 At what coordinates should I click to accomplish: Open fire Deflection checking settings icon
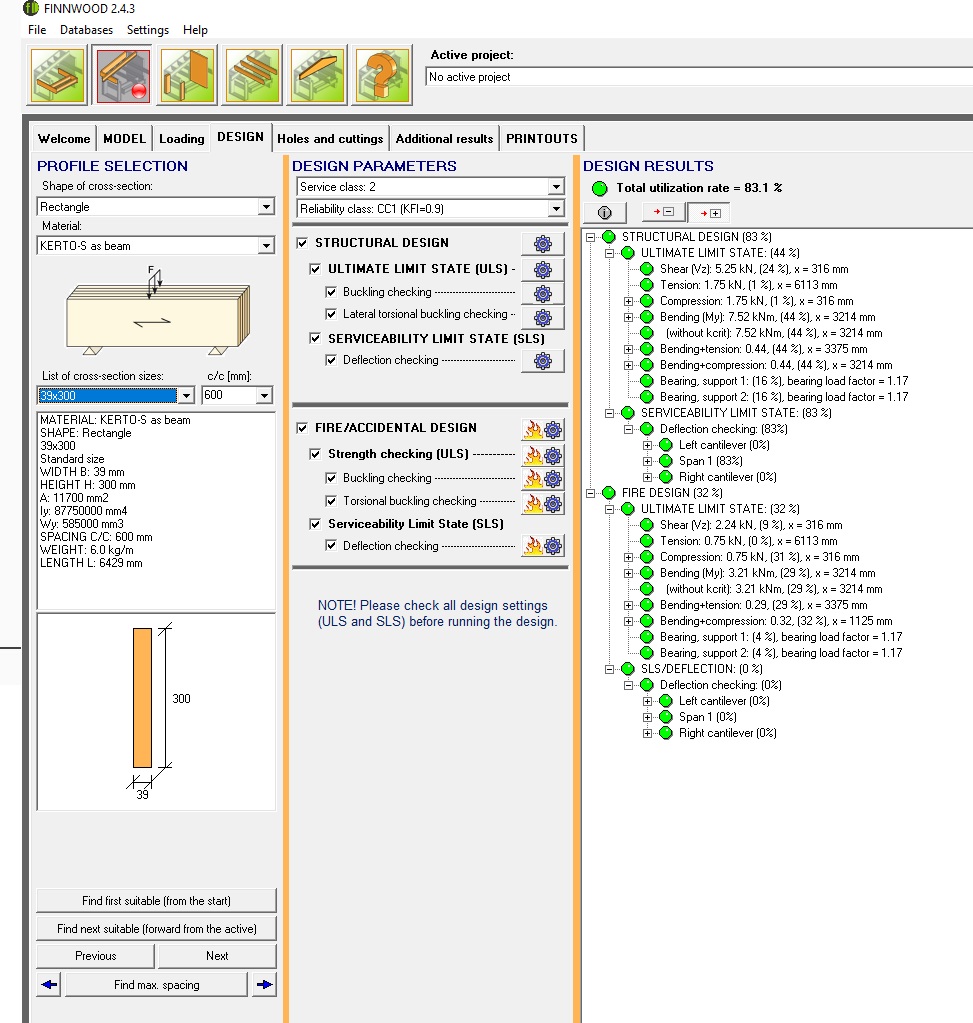tap(543, 545)
